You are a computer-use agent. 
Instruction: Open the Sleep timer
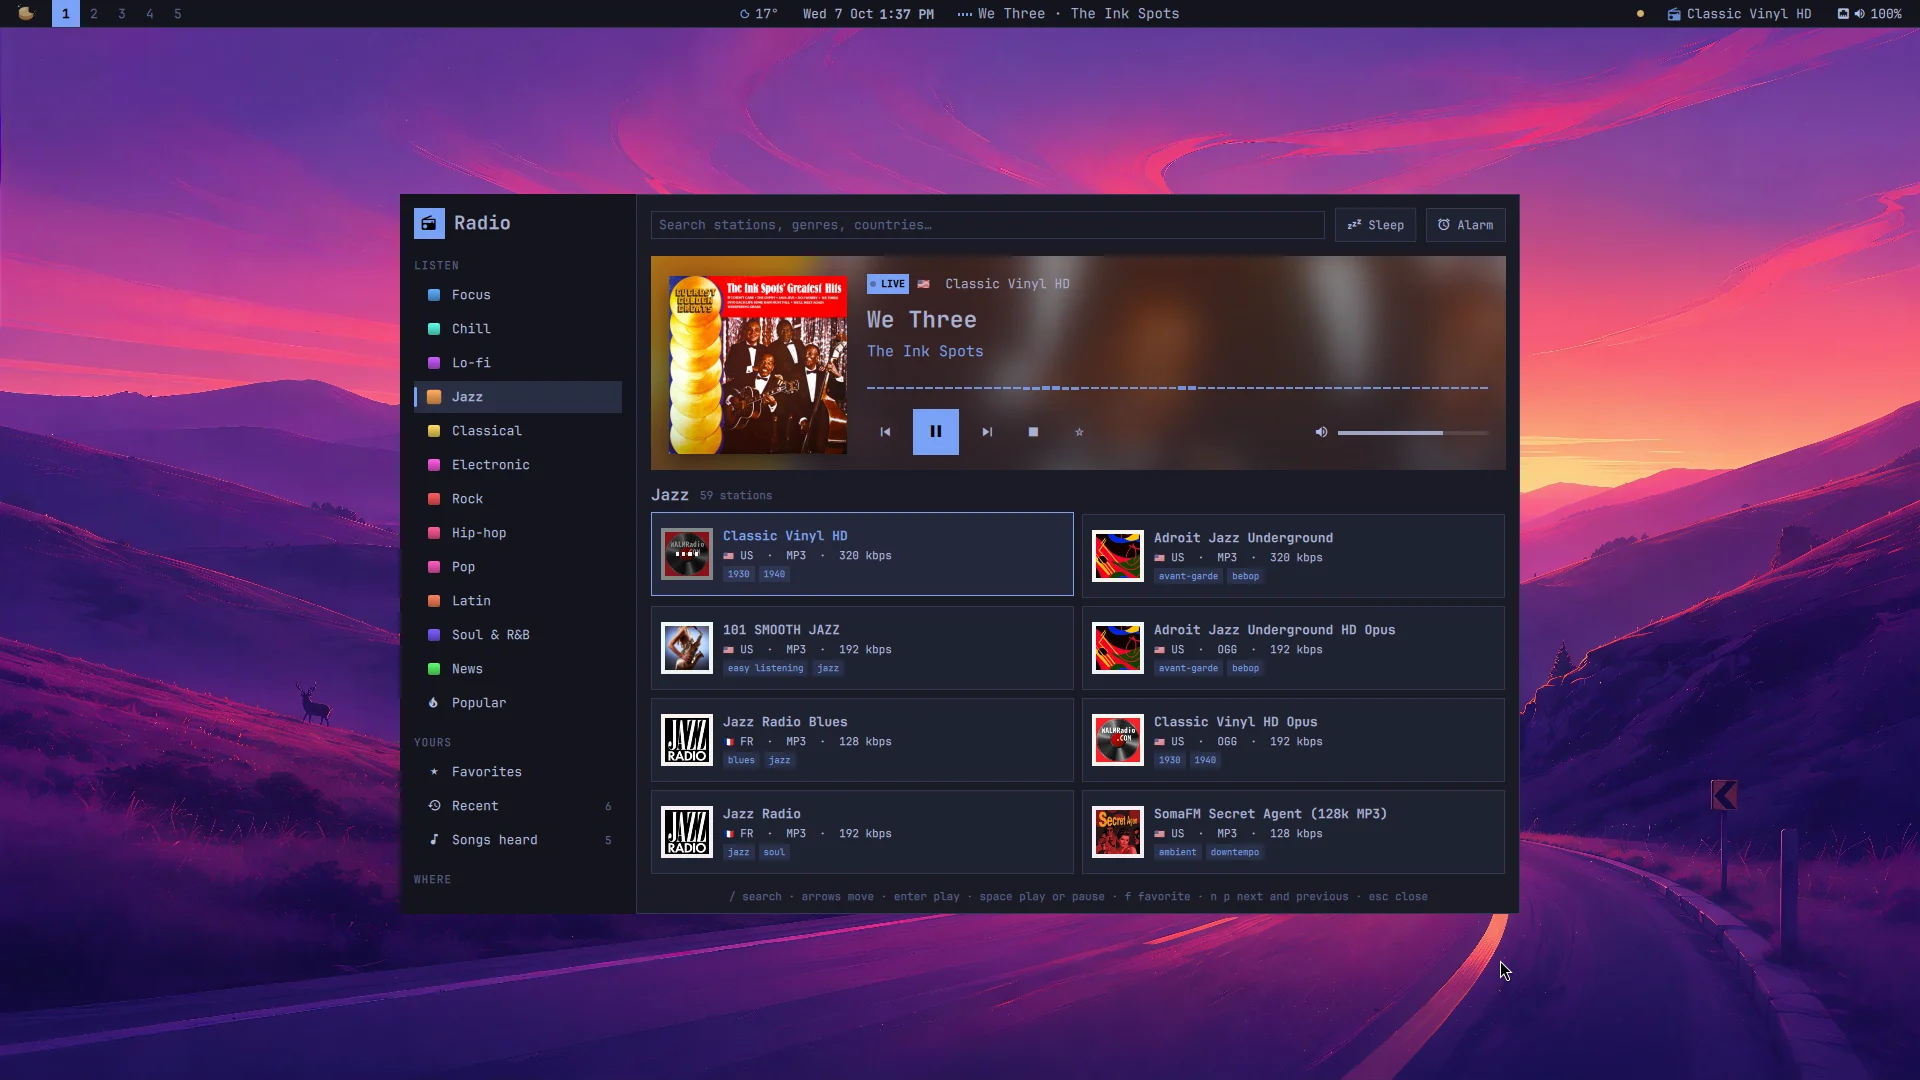pos(1375,225)
